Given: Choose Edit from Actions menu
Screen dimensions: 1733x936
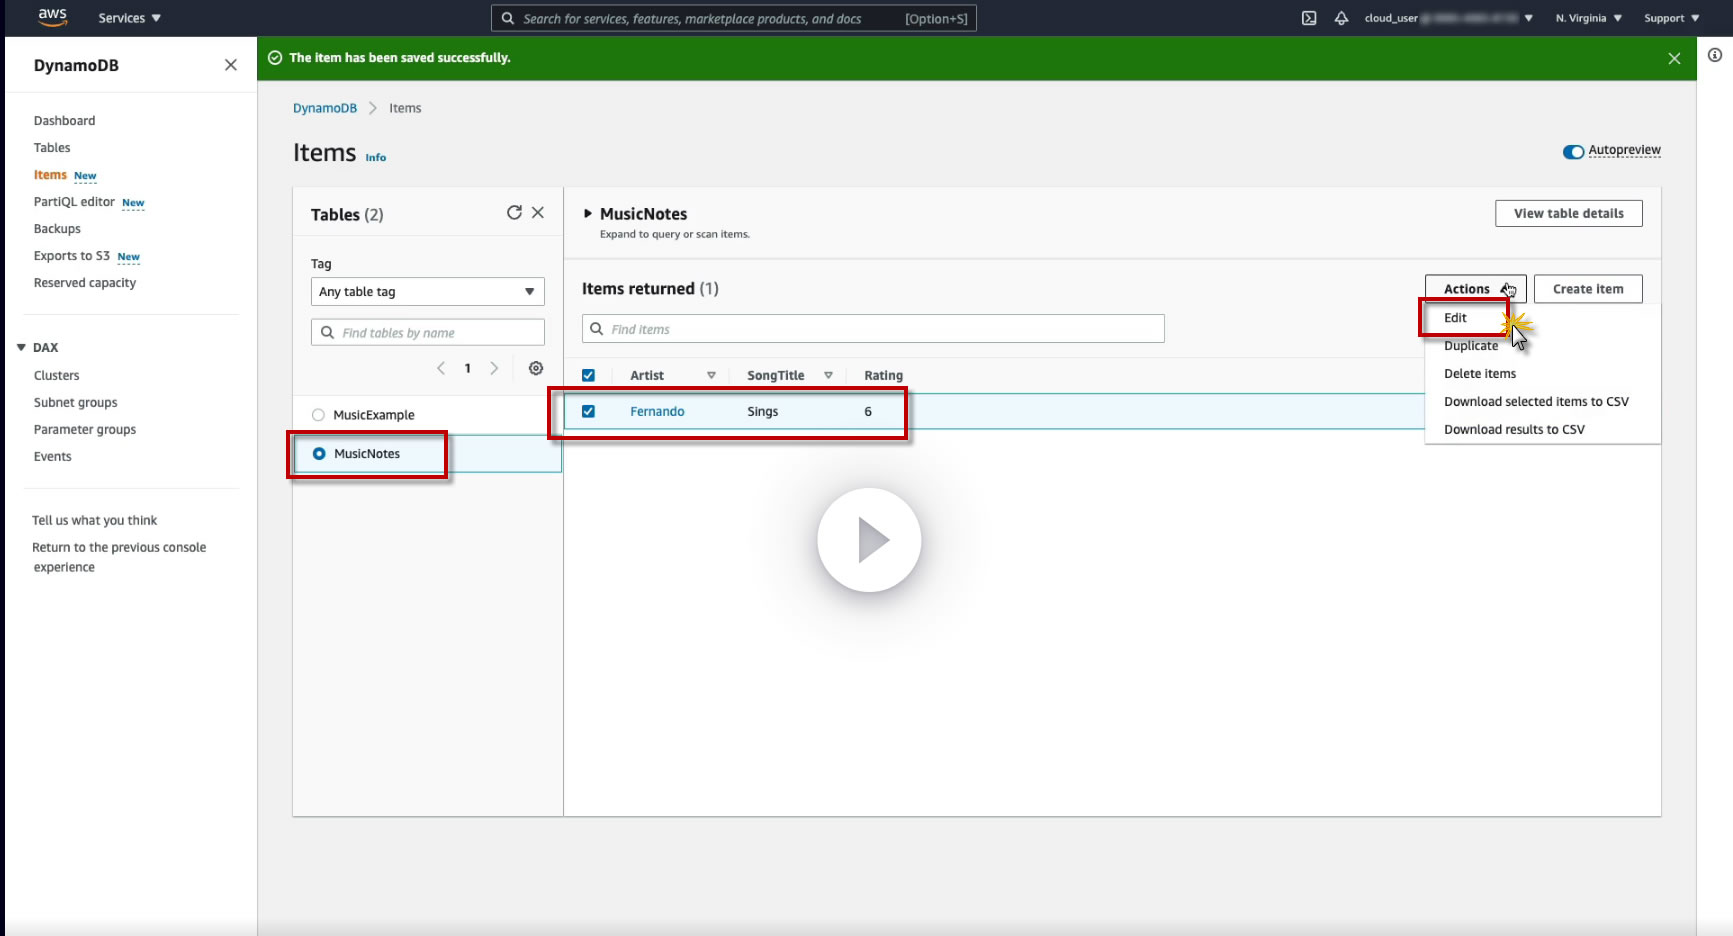Looking at the screenshot, I should [1455, 318].
